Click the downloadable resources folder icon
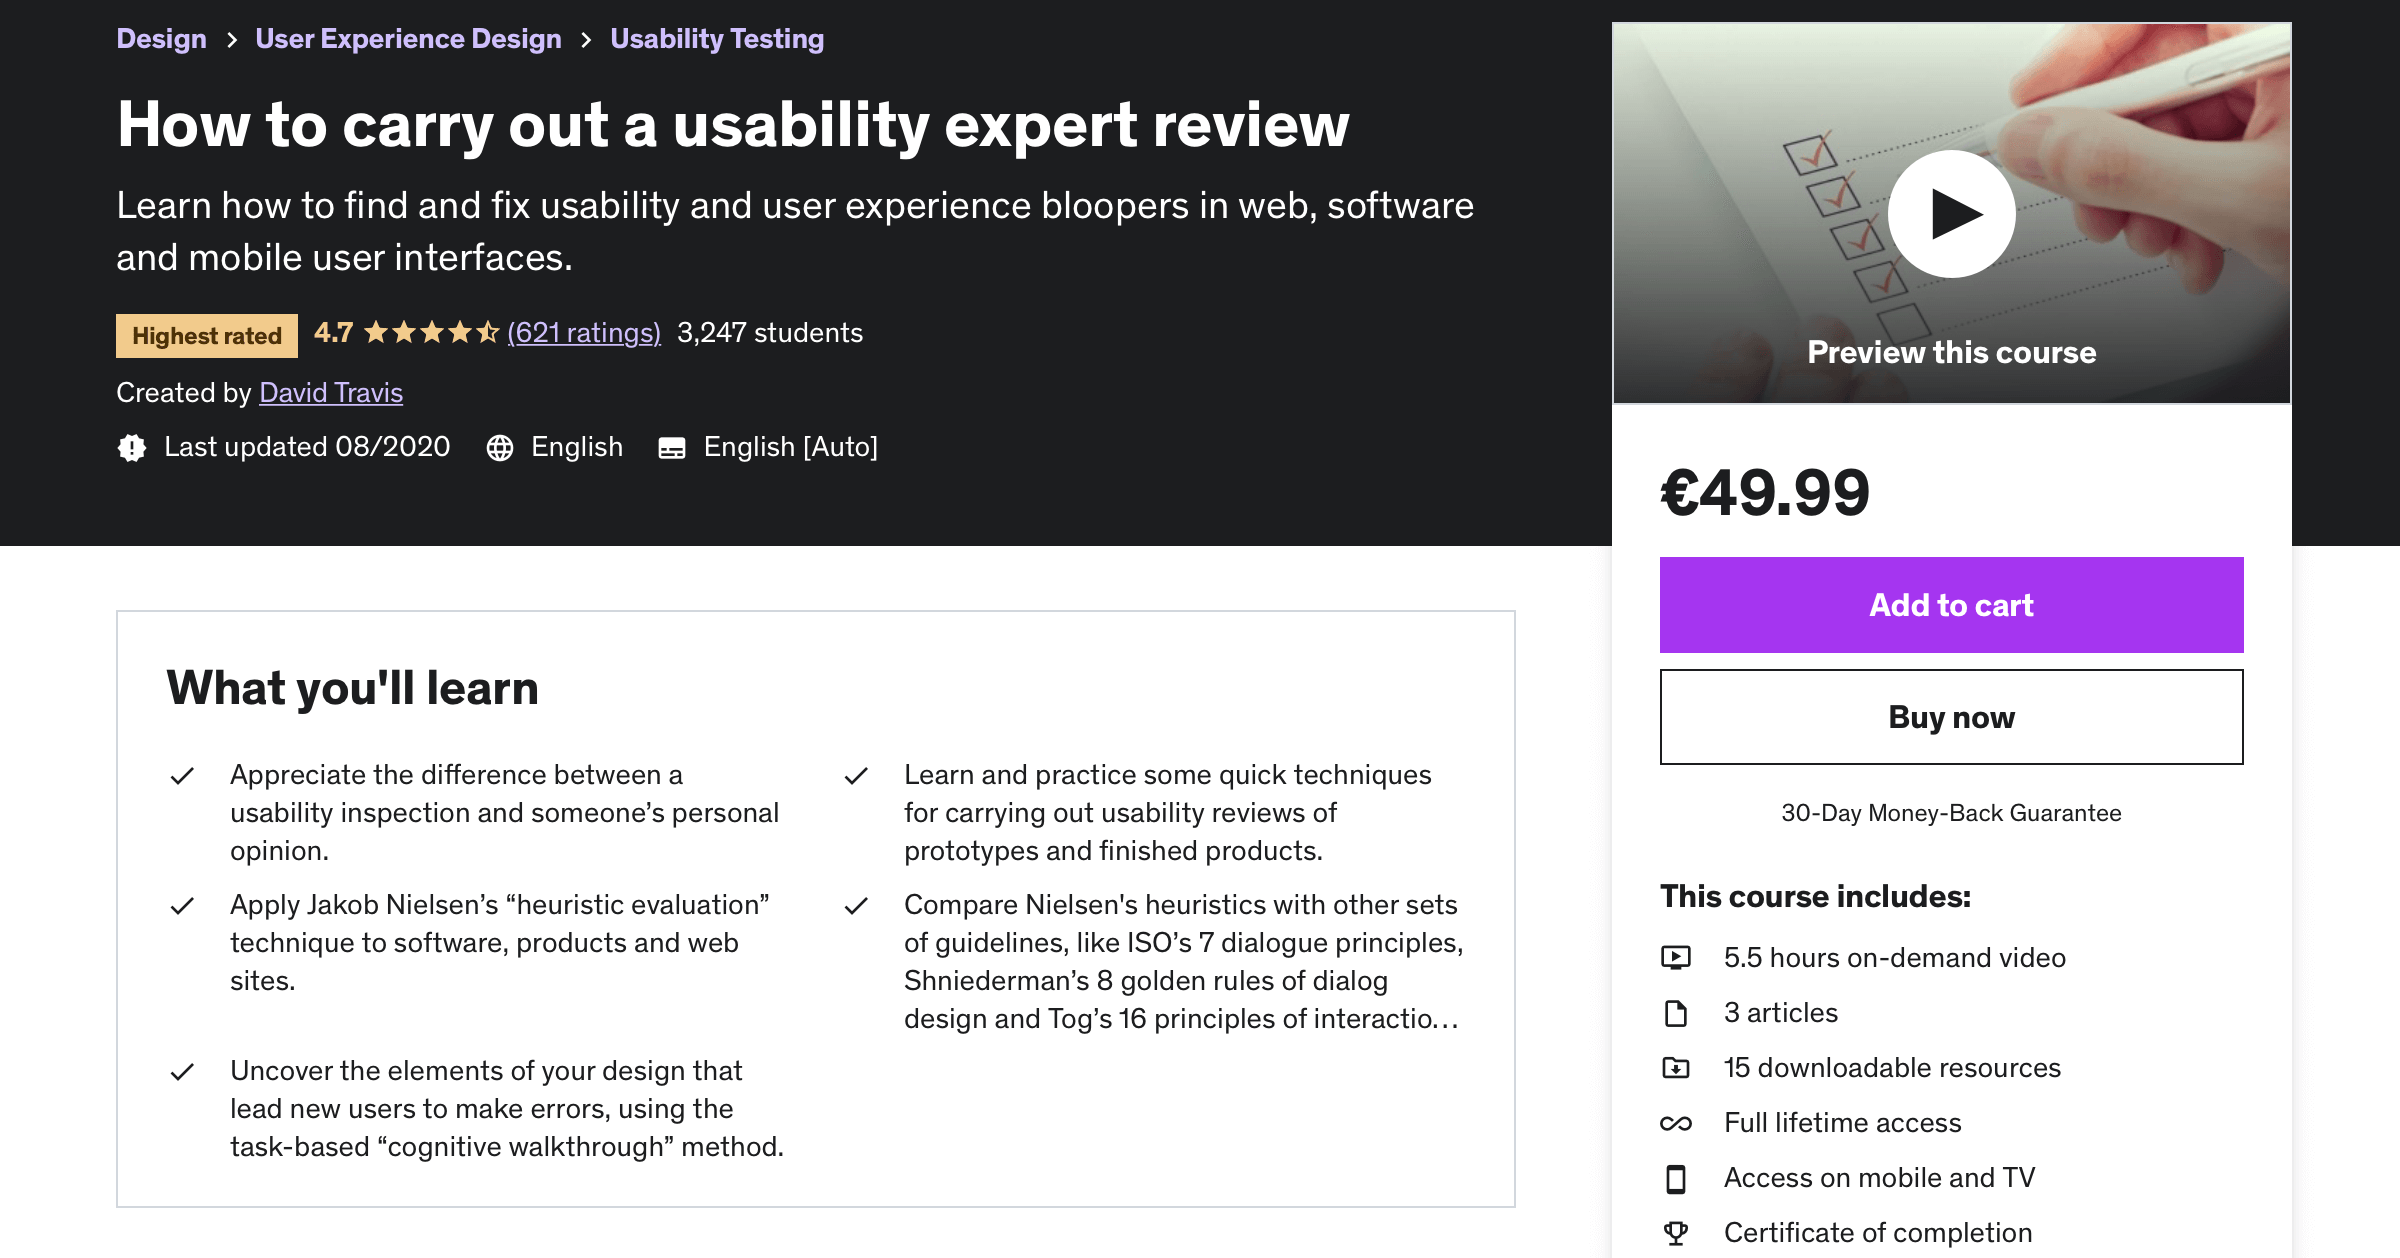The height and width of the screenshot is (1258, 2400). (x=1676, y=1068)
